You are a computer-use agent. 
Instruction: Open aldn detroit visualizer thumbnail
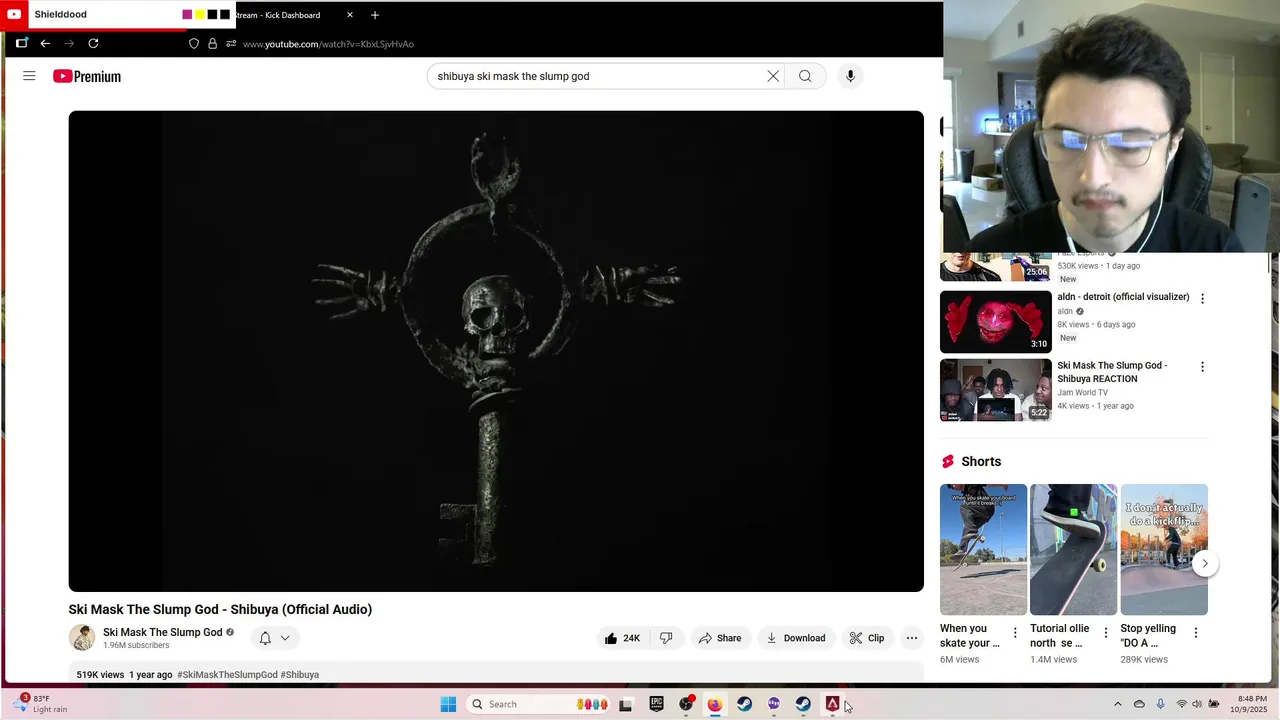pos(996,322)
